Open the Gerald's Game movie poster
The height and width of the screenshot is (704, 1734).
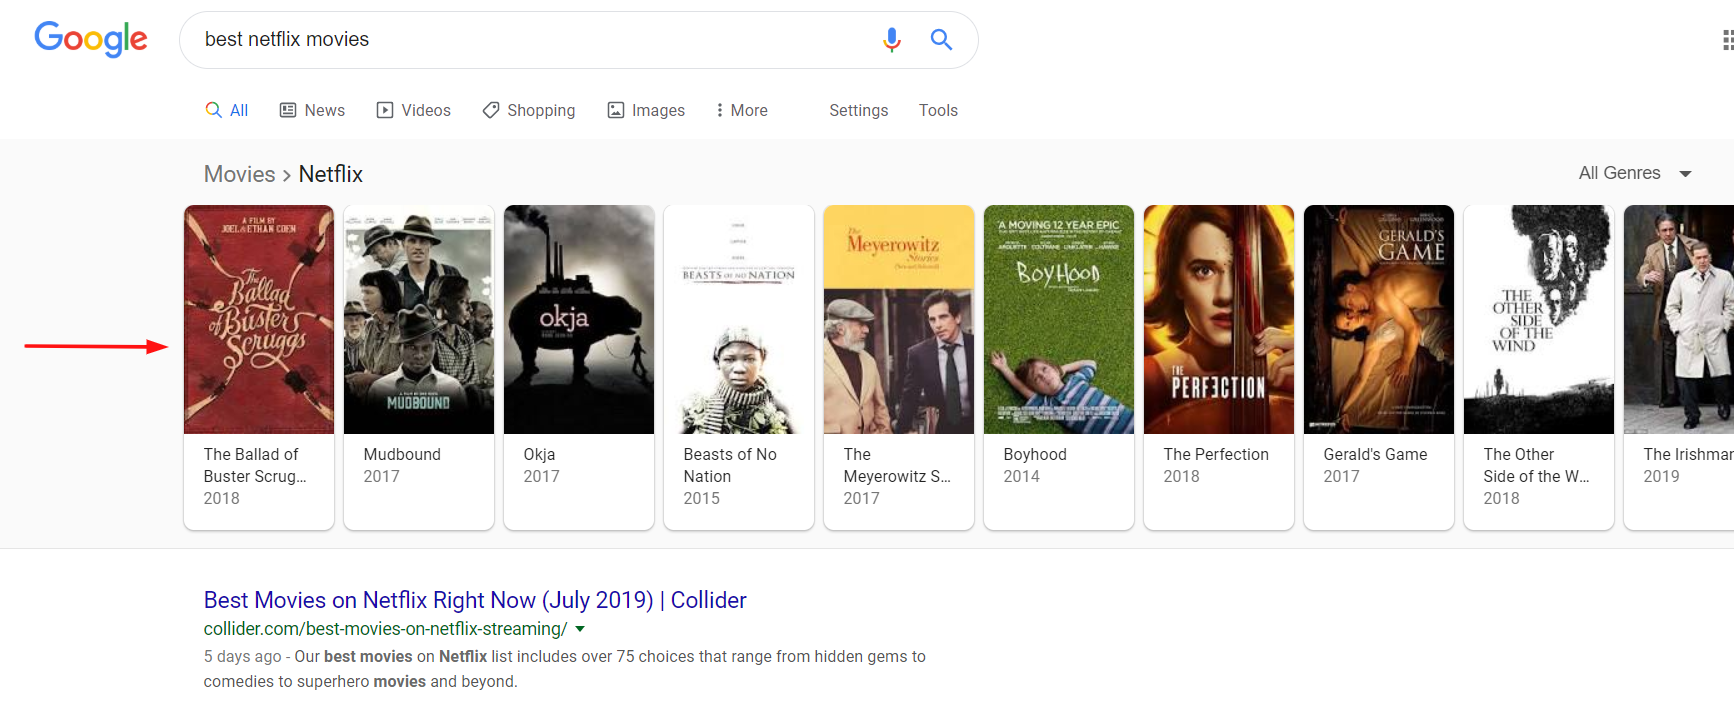[x=1379, y=320]
